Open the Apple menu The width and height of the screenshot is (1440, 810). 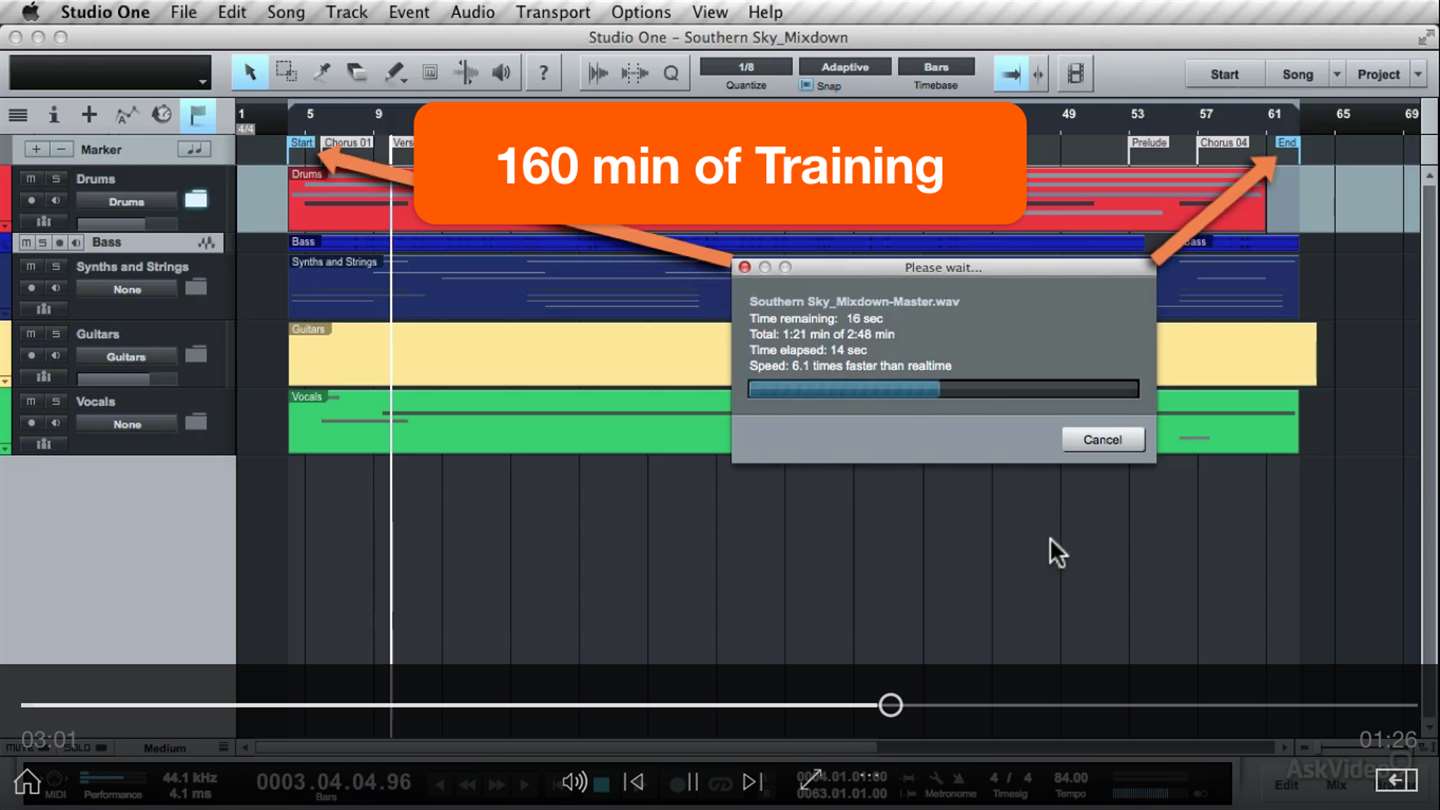29,12
